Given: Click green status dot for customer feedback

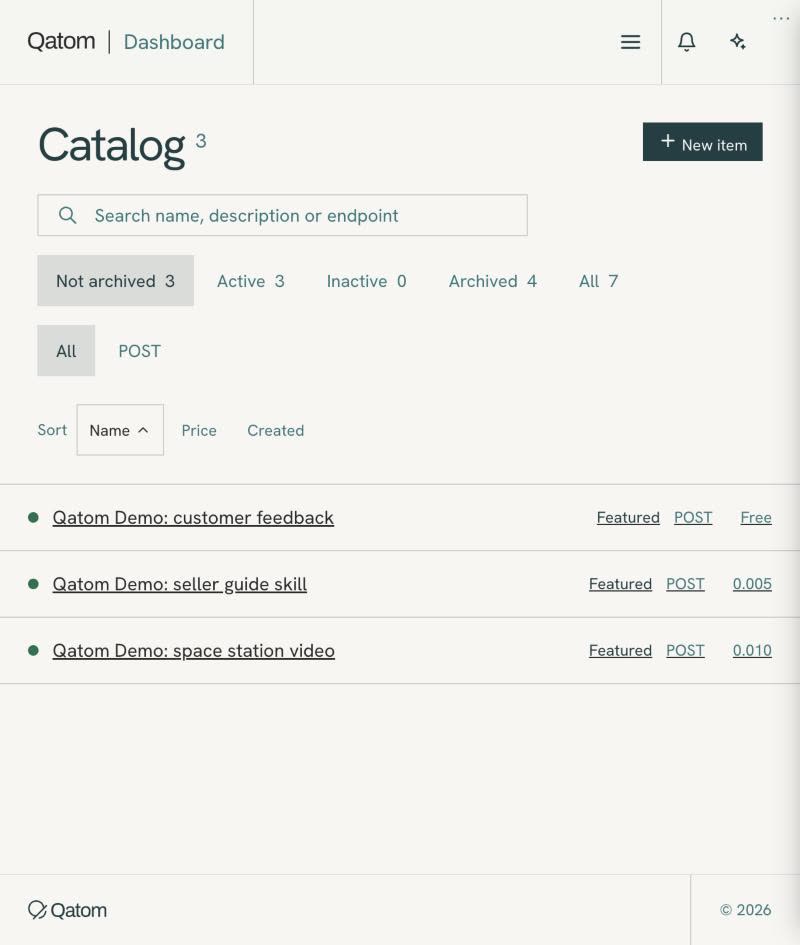Looking at the screenshot, I should (33, 517).
